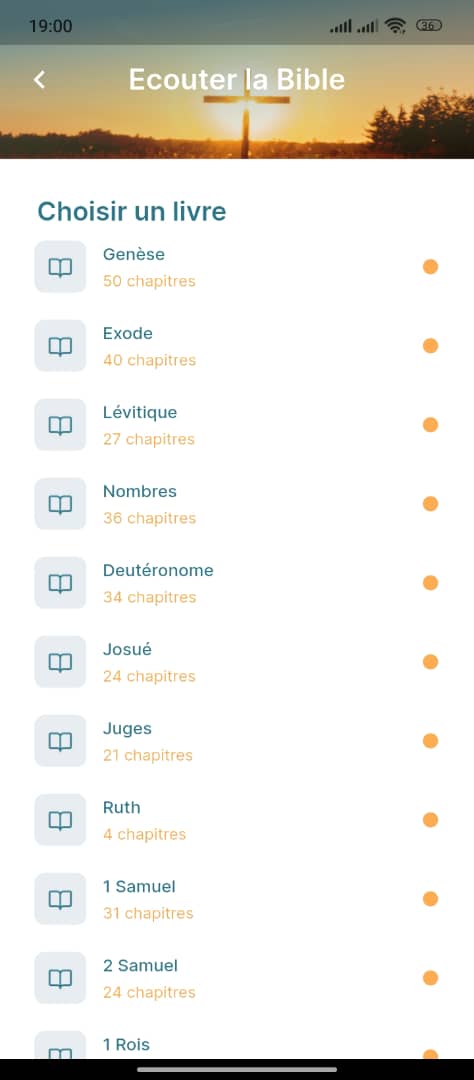Tap the battery indicator in status bar
The image size is (474, 1080).
(429, 26)
